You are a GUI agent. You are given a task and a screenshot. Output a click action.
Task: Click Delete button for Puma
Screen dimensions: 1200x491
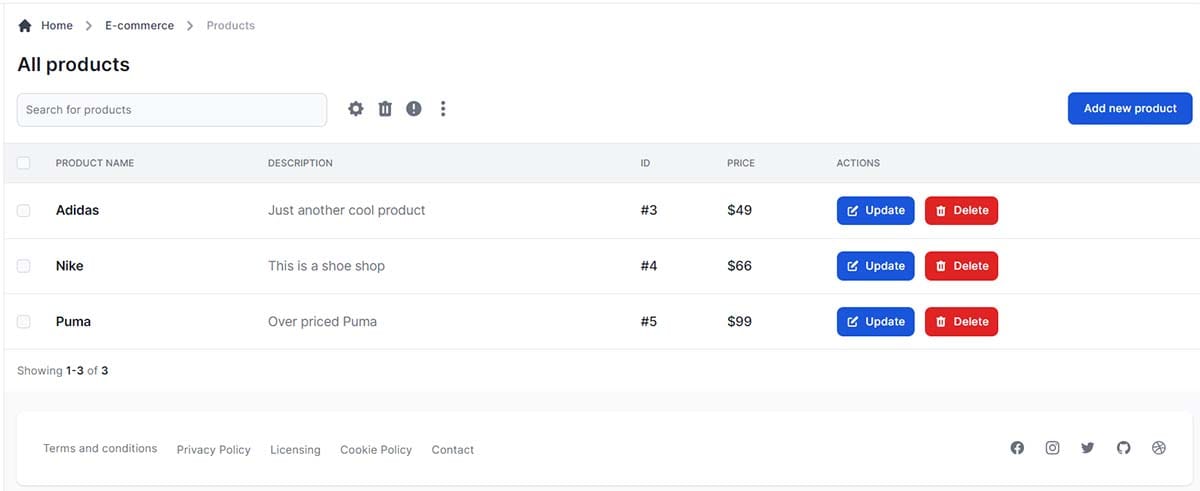click(961, 322)
